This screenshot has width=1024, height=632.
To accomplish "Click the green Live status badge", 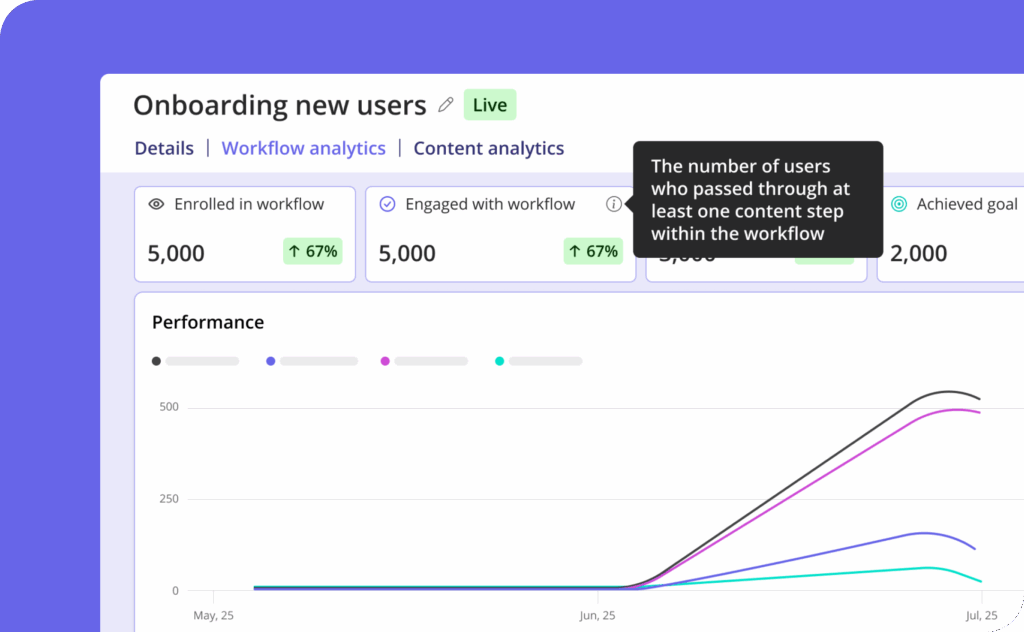I will [490, 105].
